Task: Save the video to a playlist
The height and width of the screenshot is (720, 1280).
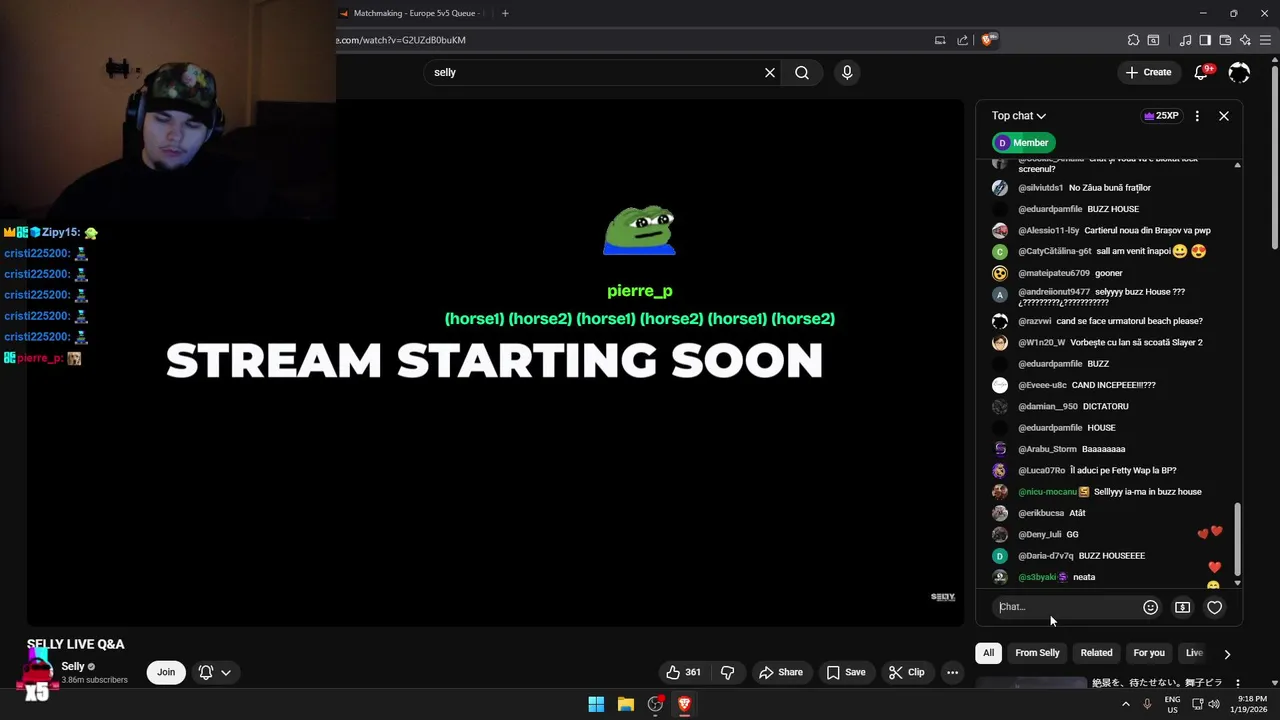Action: 846,672
